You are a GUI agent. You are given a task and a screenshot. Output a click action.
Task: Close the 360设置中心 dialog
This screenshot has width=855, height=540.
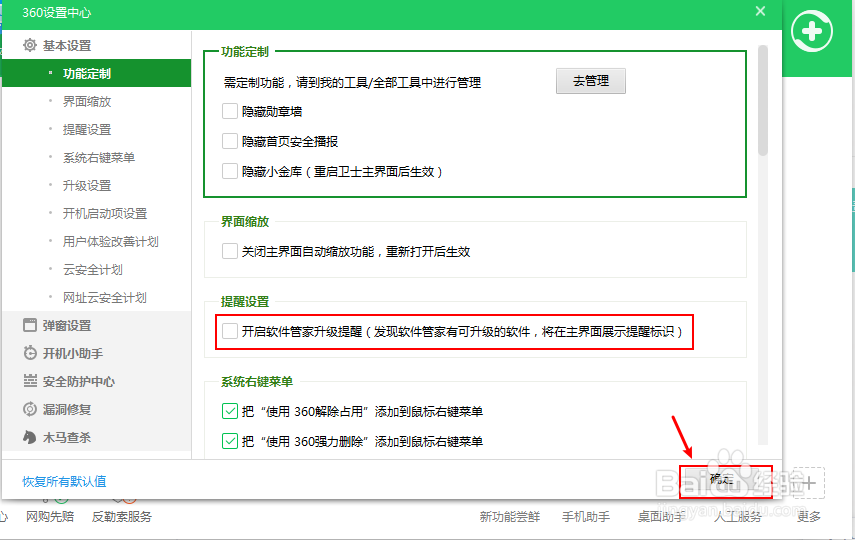(x=760, y=11)
